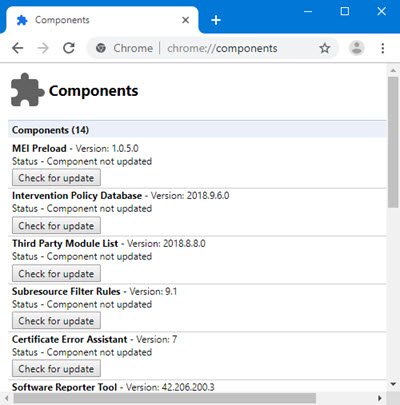Screen dimensions: 400x405
Task: Select the Components tab
Action: tap(100, 20)
